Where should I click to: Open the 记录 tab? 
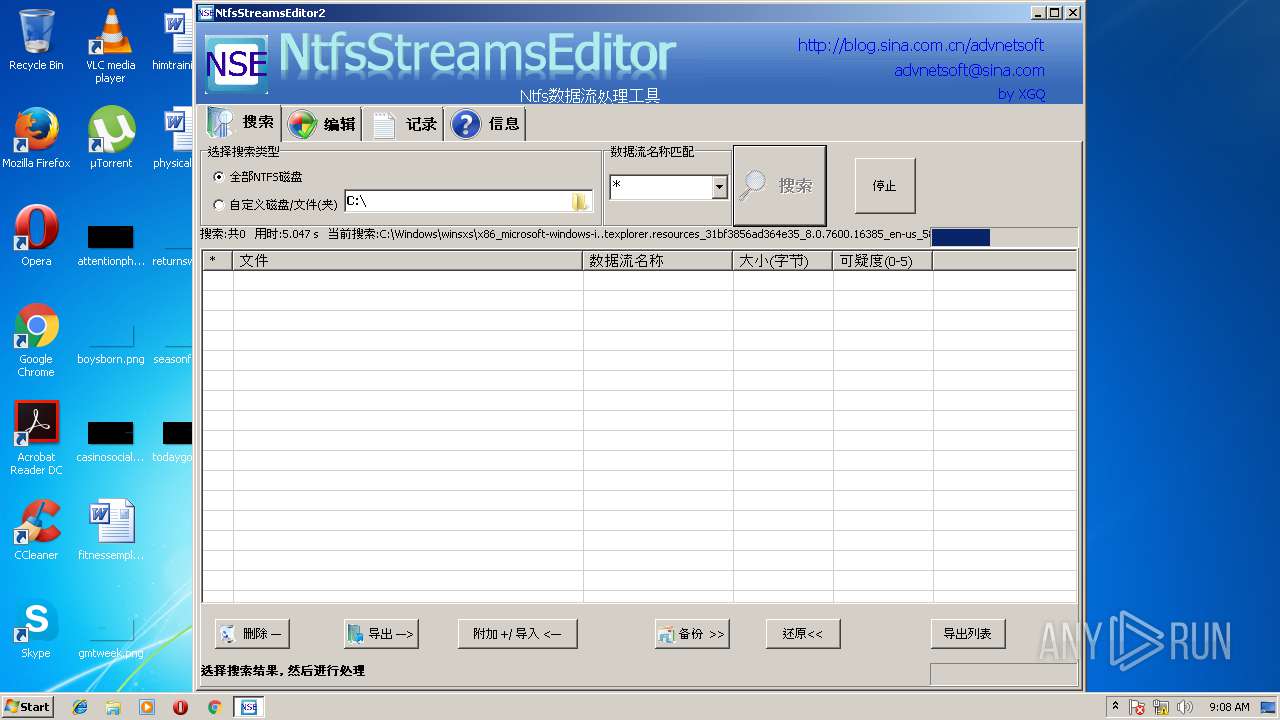click(x=404, y=124)
